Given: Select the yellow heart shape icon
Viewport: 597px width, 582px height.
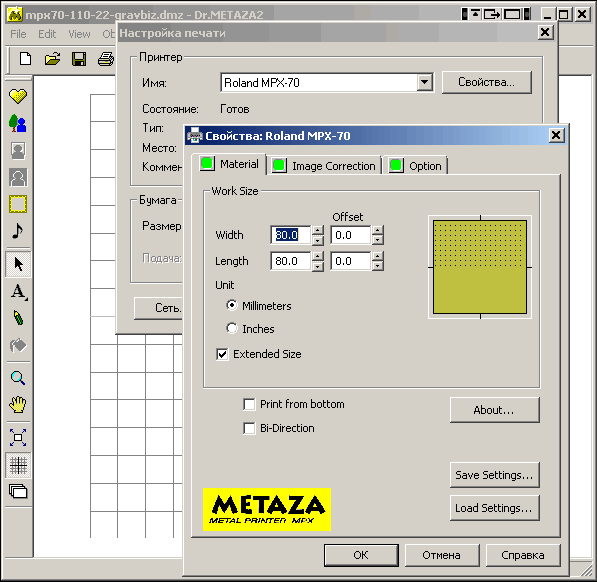Looking at the screenshot, I should (18, 96).
